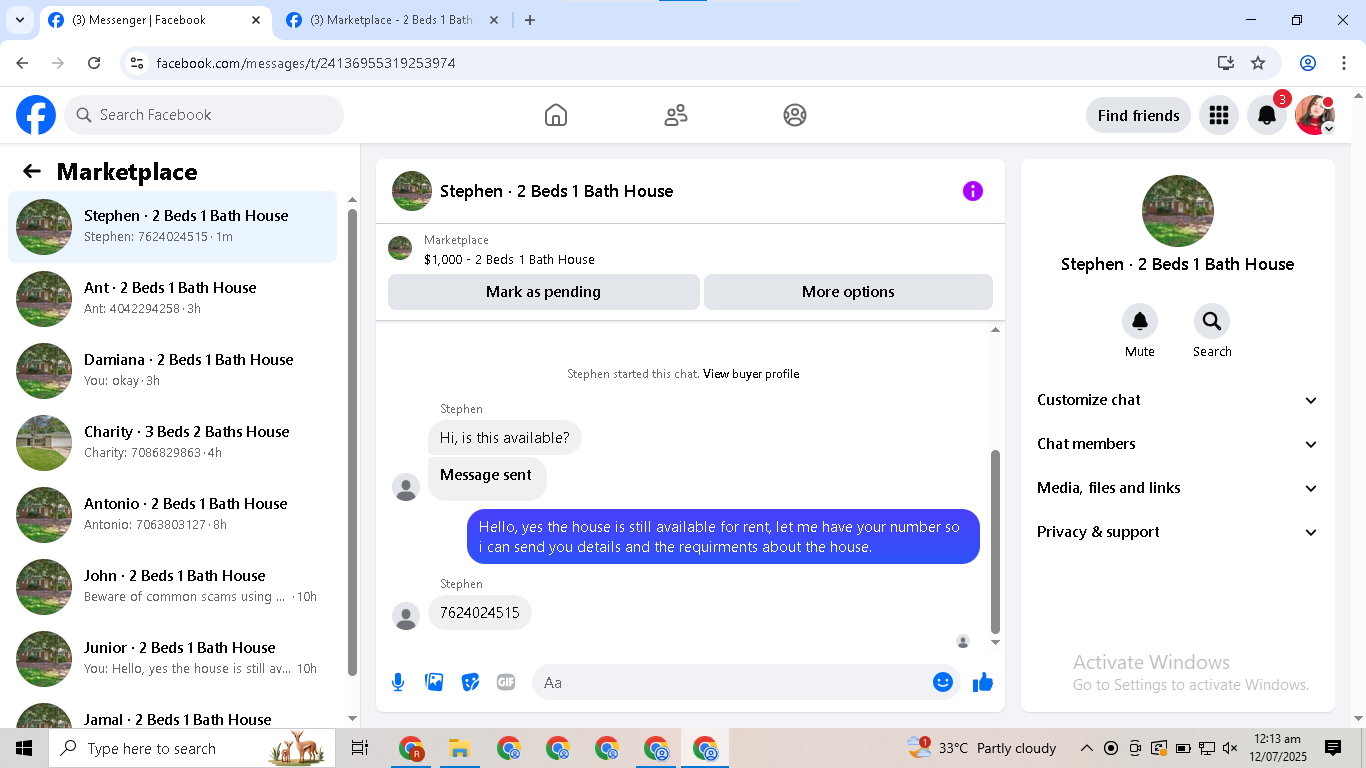Open Facebook Home icon

(556, 115)
